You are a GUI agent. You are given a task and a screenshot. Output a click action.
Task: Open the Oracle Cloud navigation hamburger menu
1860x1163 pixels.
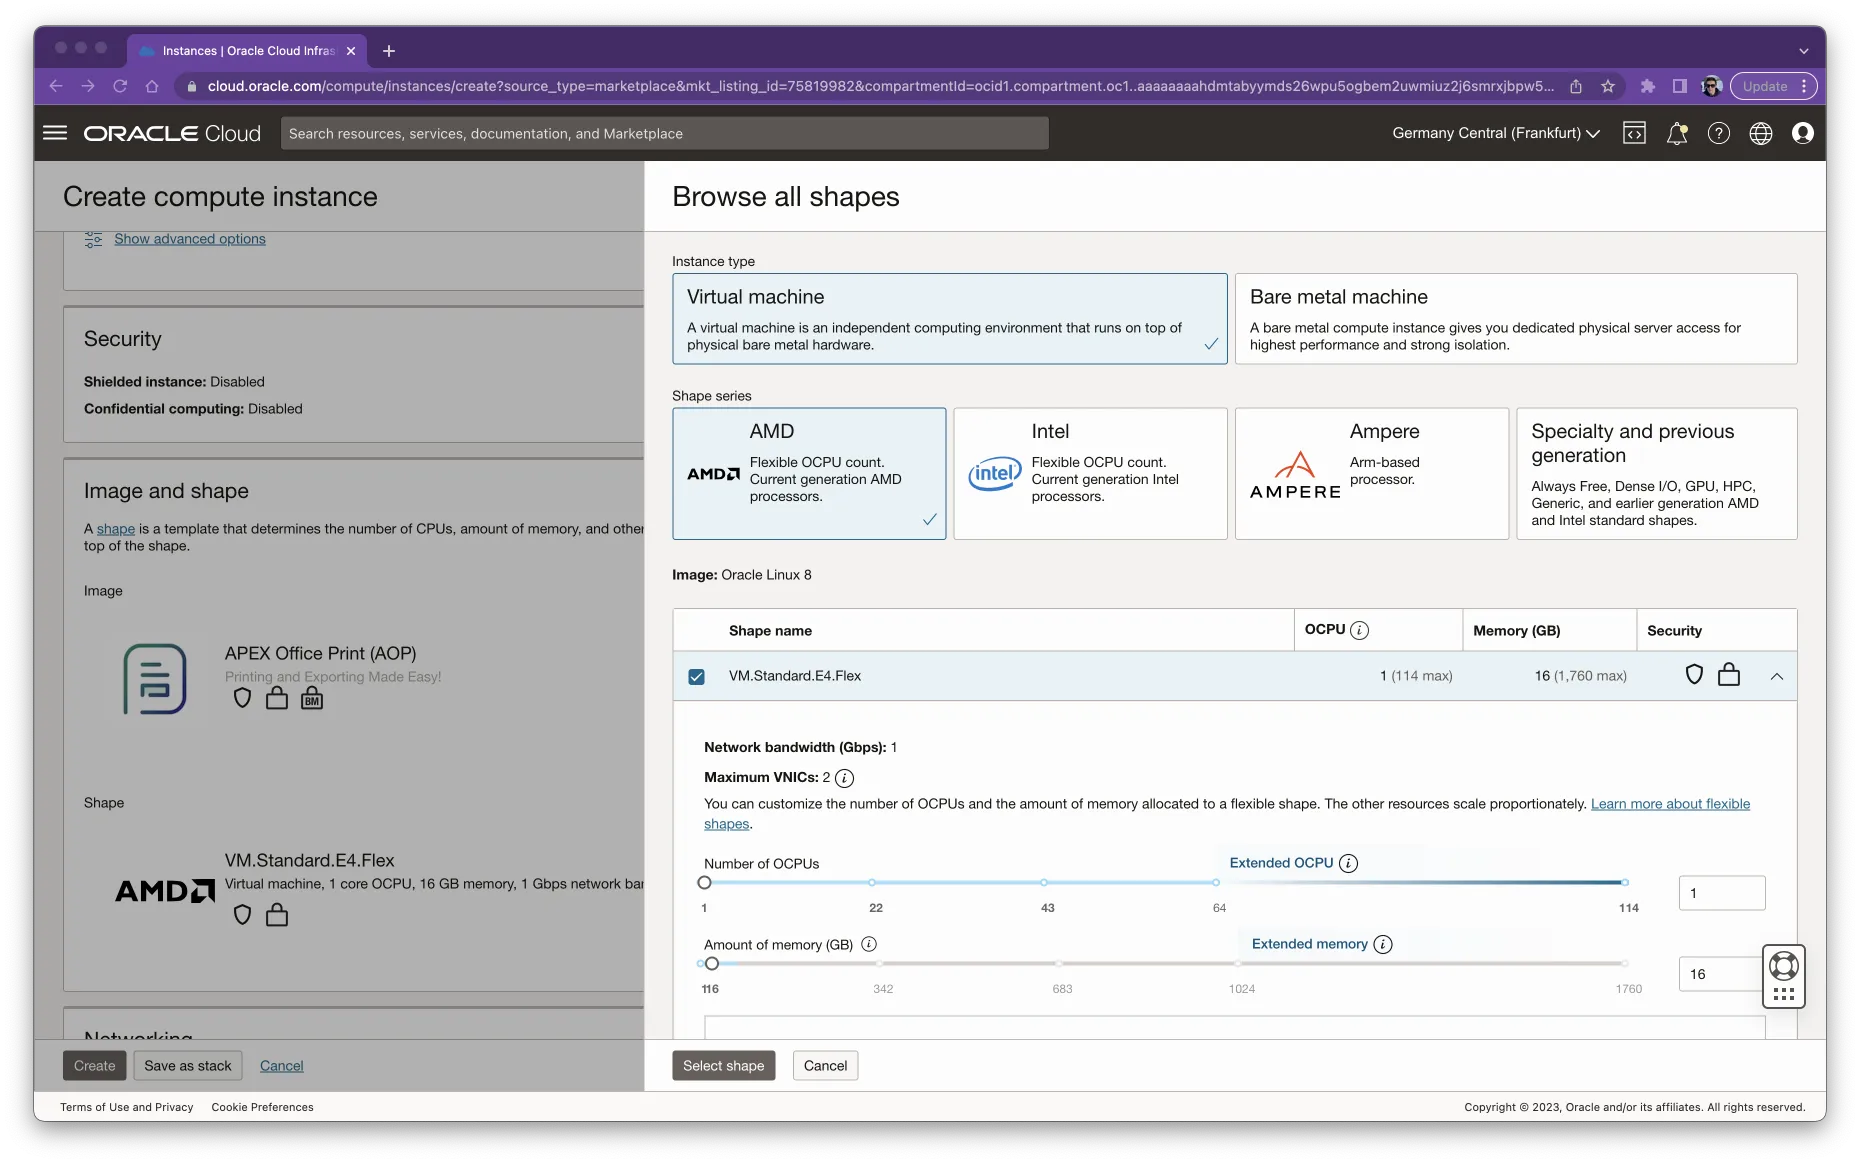coord(55,133)
